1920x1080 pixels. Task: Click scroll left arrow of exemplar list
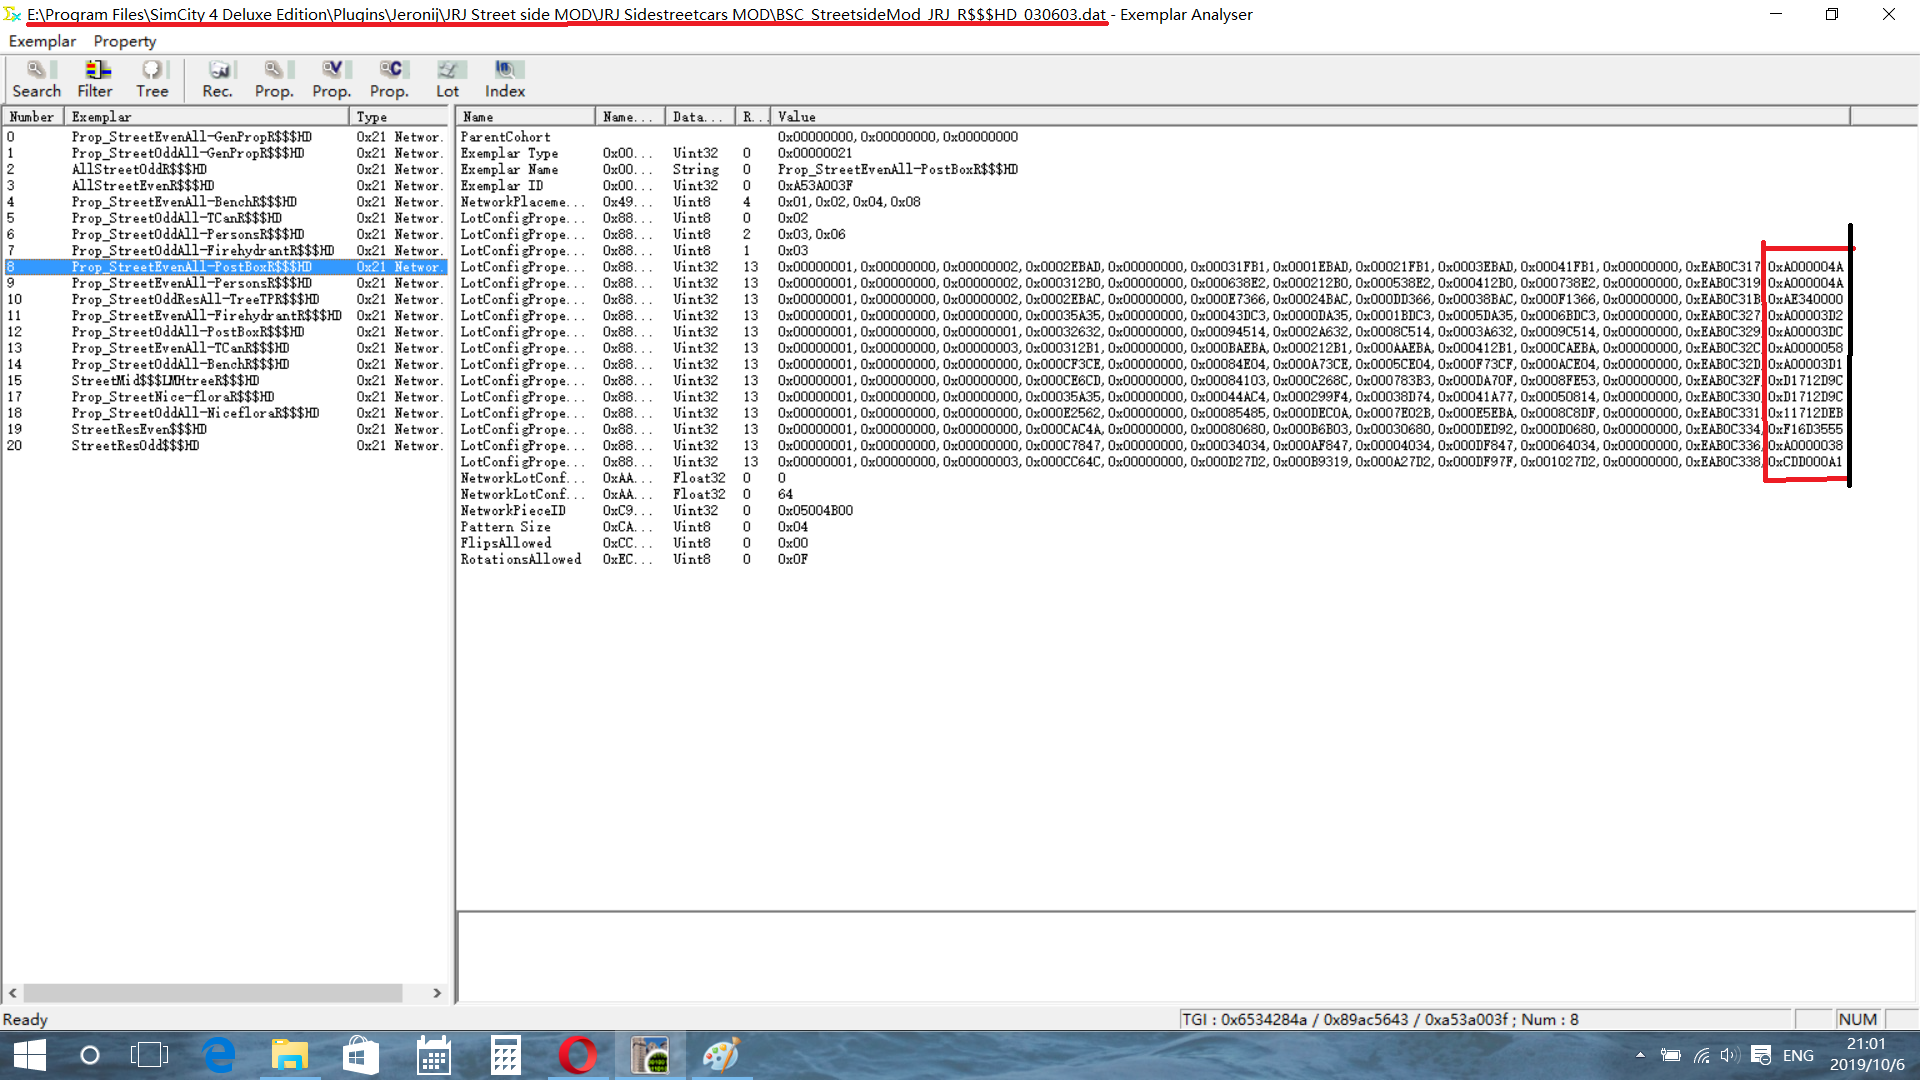point(13,993)
